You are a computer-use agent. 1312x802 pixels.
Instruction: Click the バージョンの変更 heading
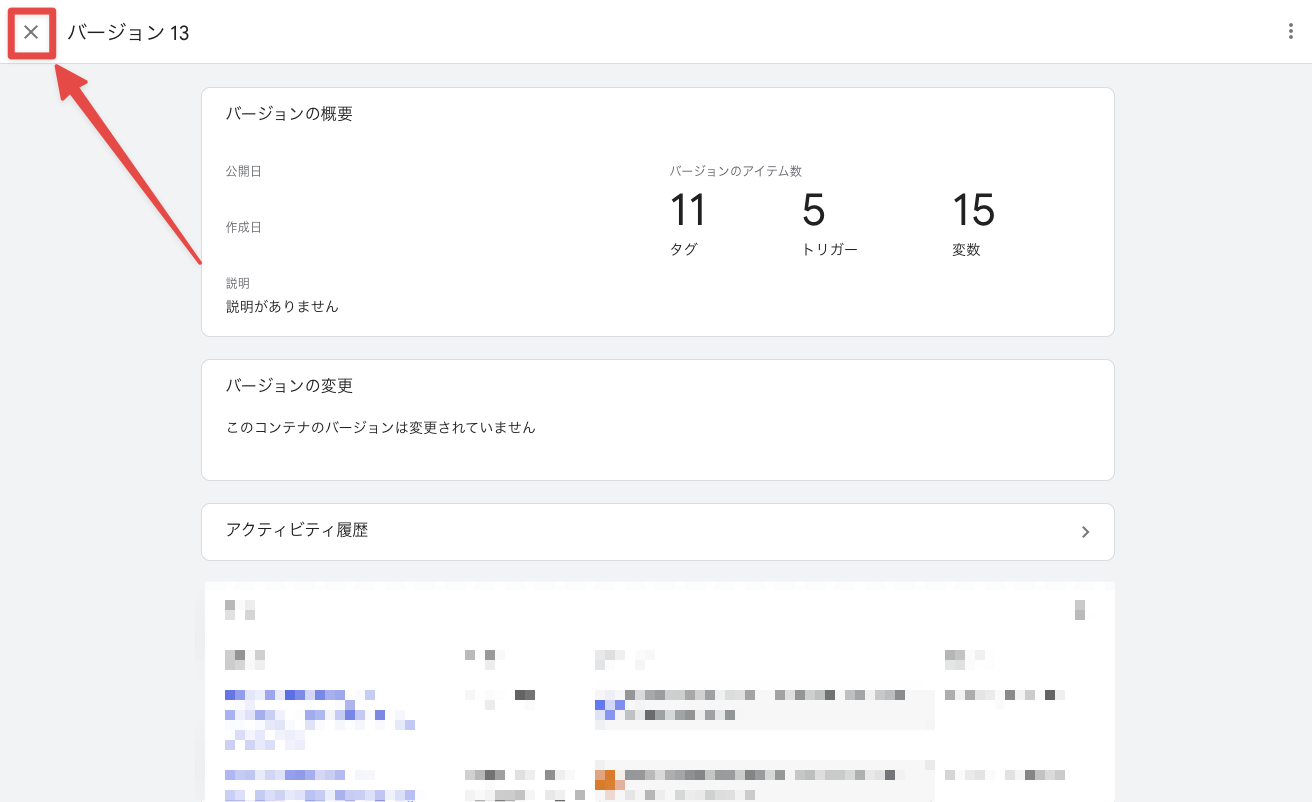coord(289,386)
